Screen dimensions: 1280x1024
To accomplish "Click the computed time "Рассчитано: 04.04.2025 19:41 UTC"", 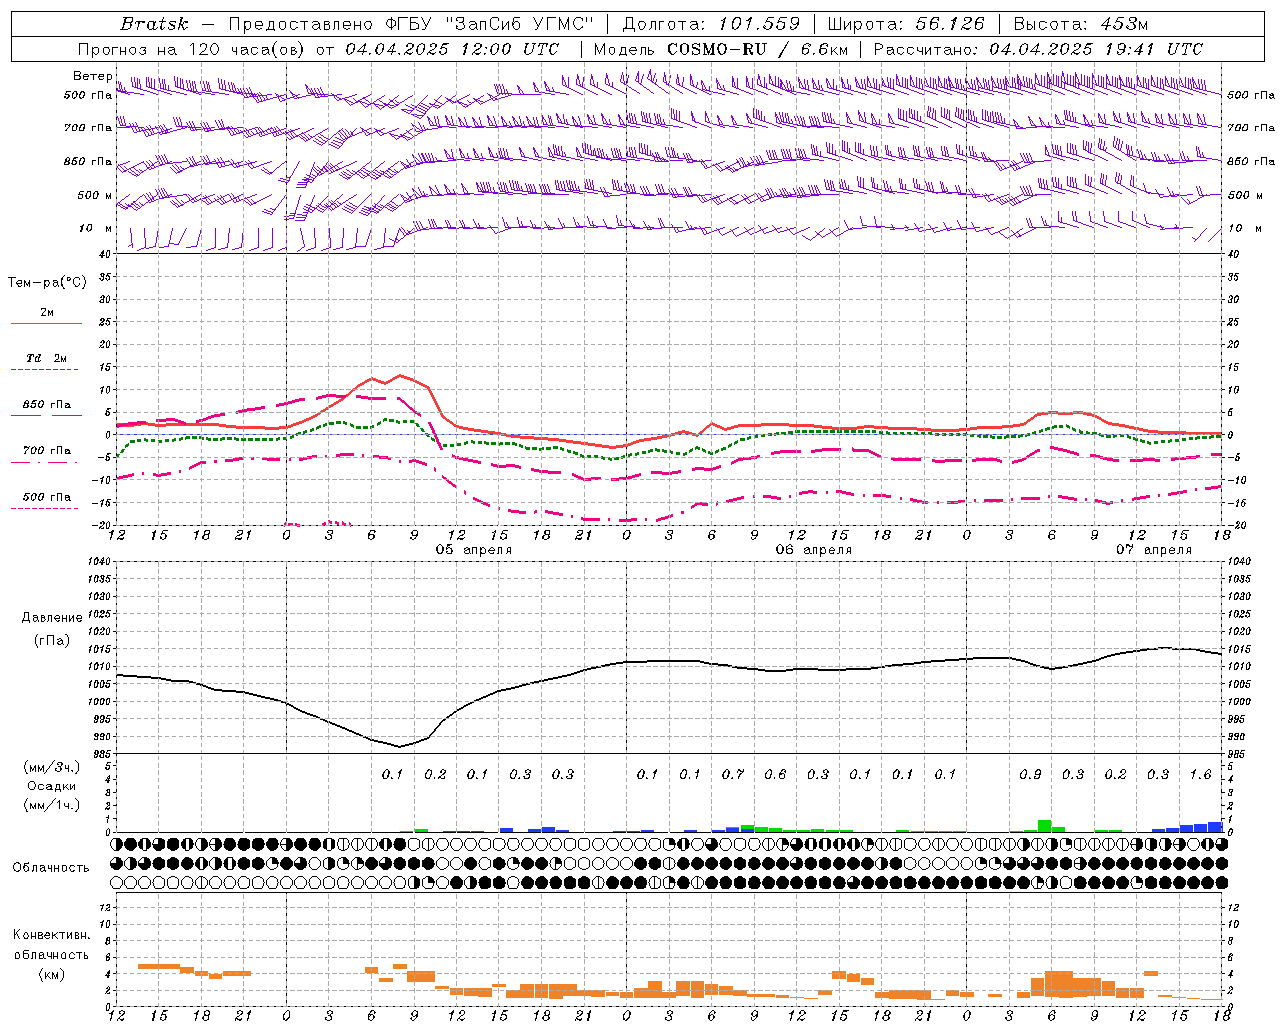I will [1038, 49].
